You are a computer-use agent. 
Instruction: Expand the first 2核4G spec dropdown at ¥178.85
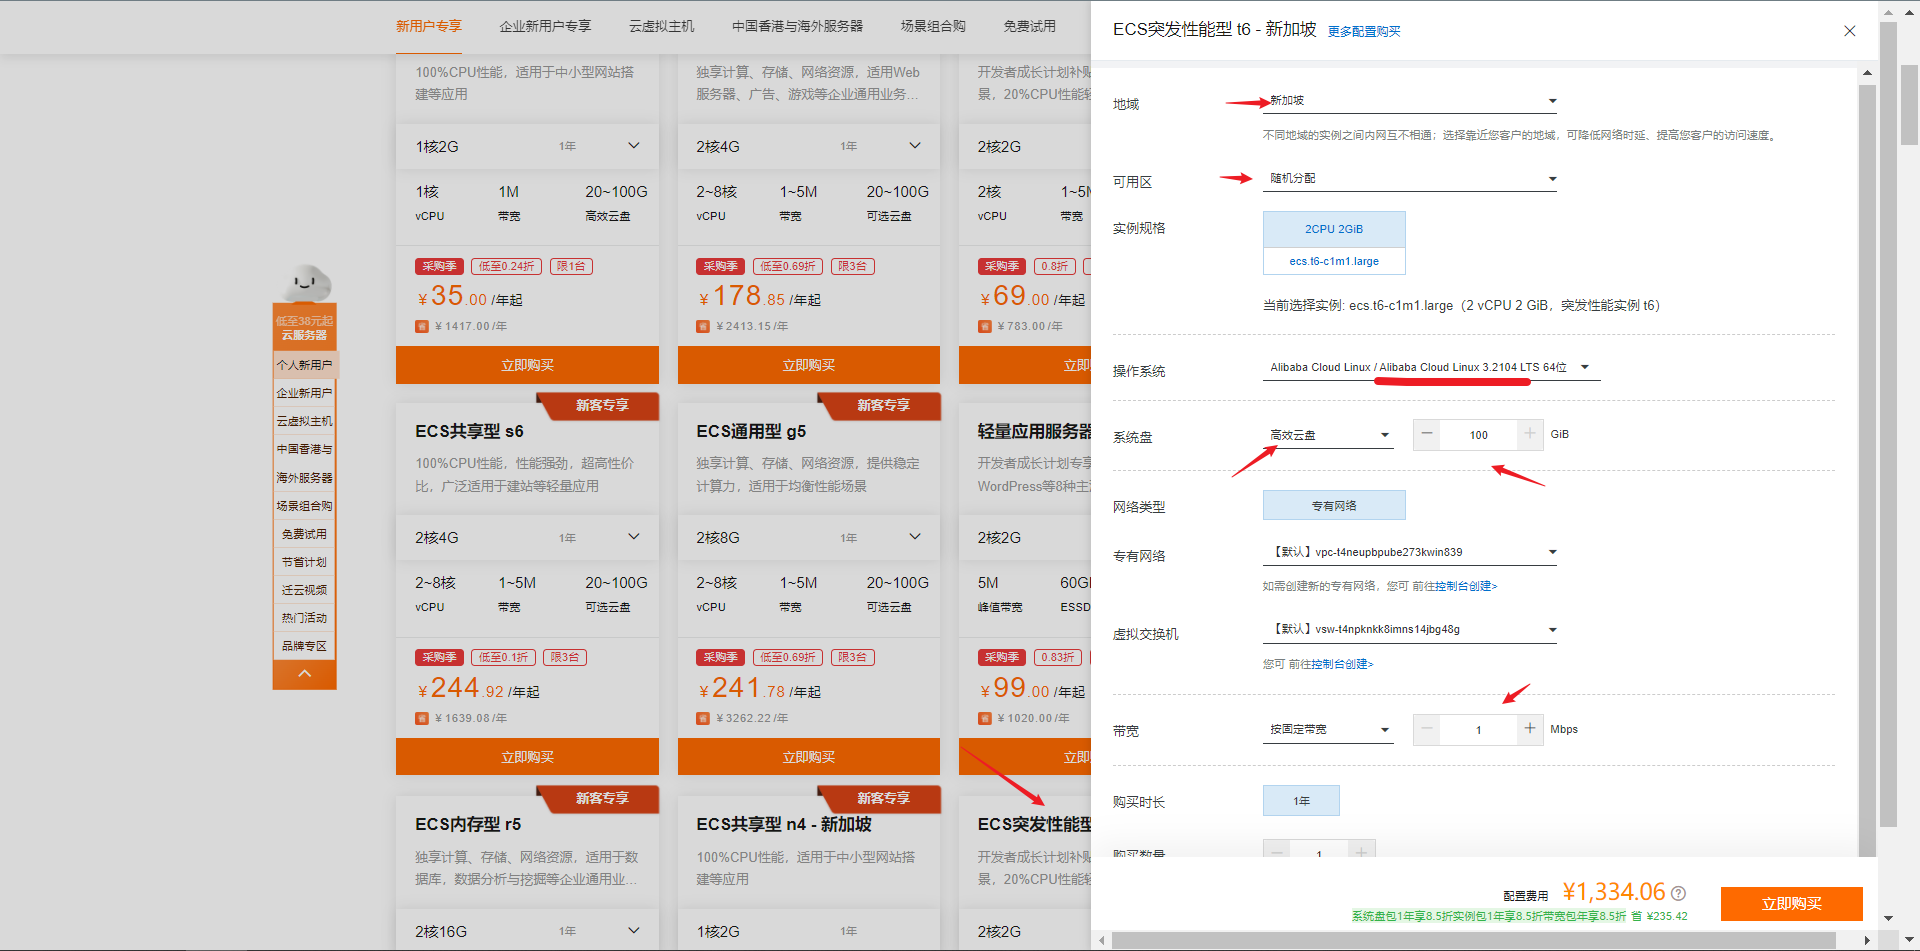tap(914, 146)
